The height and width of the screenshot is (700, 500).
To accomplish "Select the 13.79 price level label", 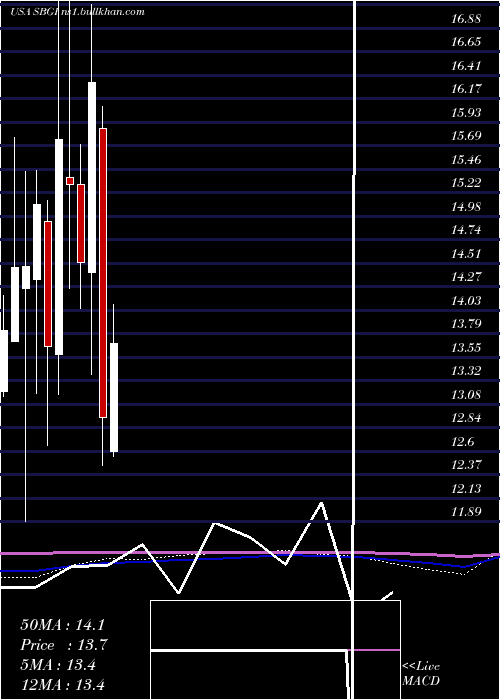I will coord(466,324).
